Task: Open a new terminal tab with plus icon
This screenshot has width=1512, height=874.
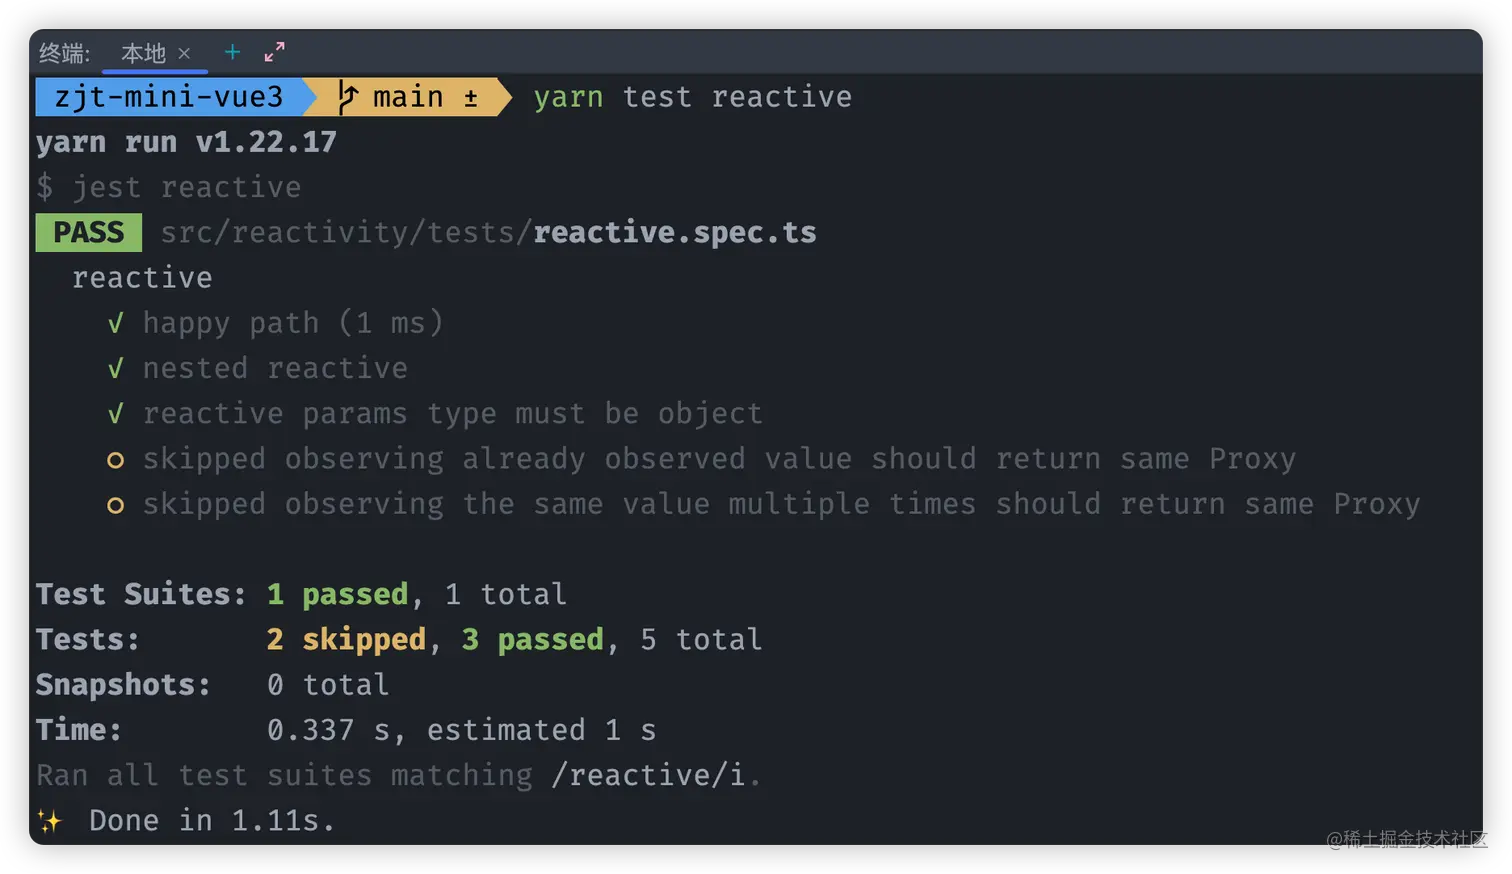Action: tap(232, 52)
